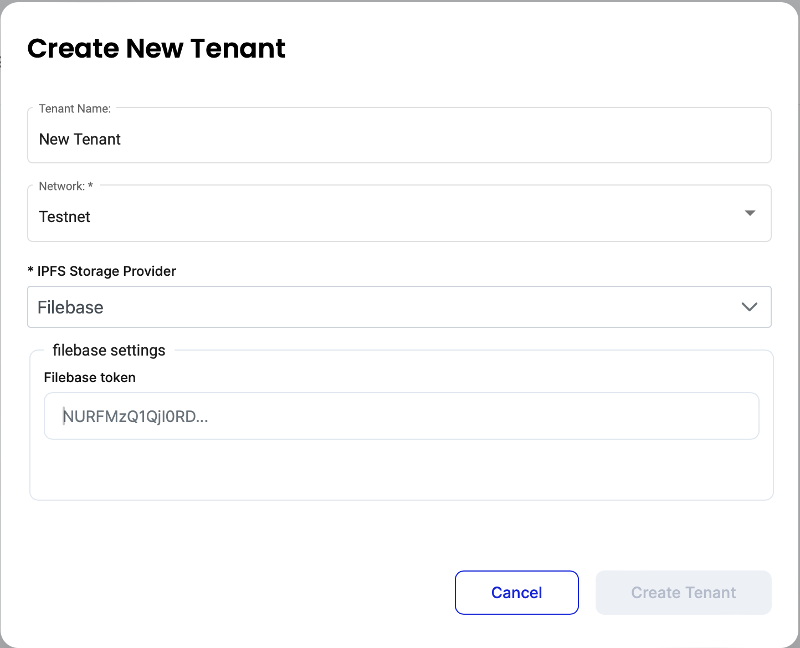Viewport: 800px width, 648px height.
Task: Expand the IPFS Storage Provider dropdown
Action: [398, 307]
